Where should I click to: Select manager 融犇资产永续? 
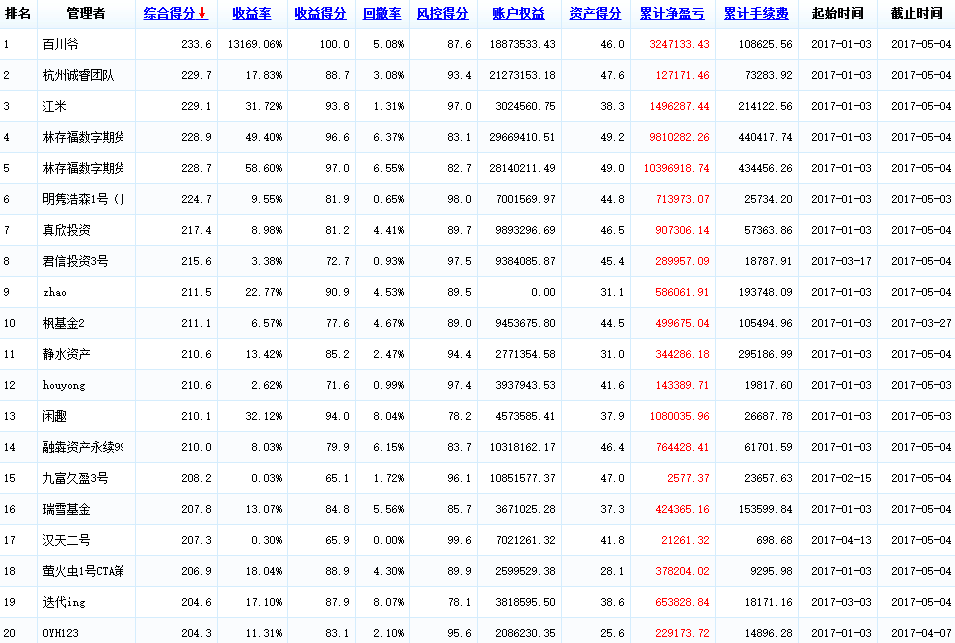pos(83,448)
